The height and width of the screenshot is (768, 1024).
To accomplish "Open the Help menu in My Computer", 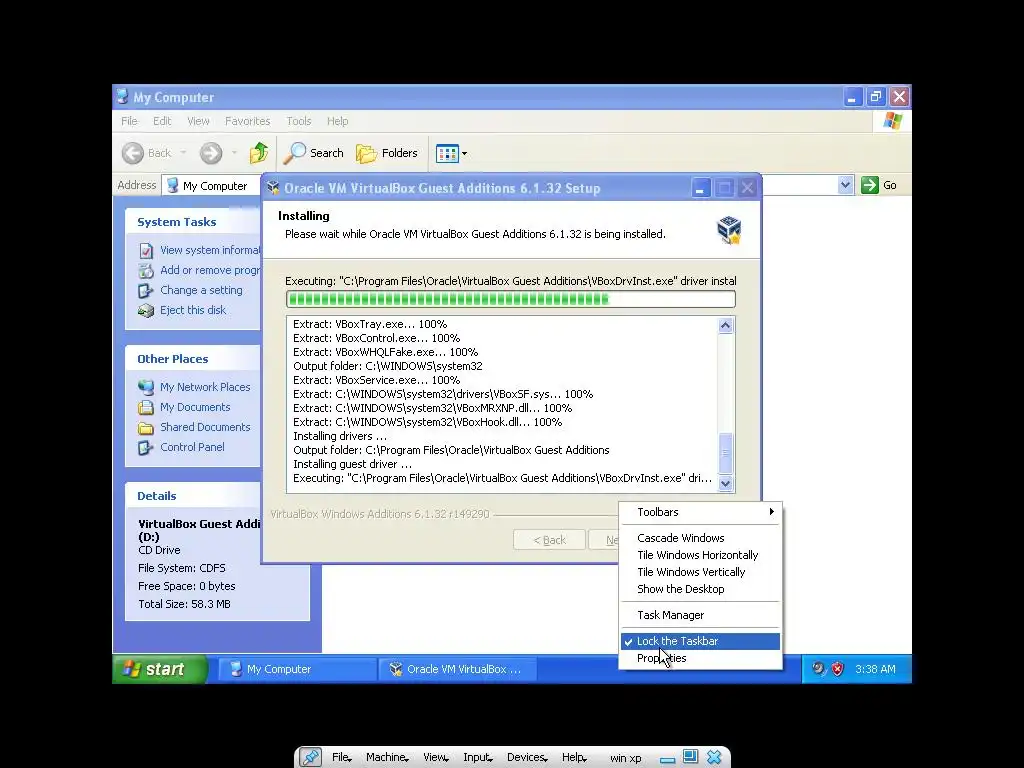I will (338, 121).
